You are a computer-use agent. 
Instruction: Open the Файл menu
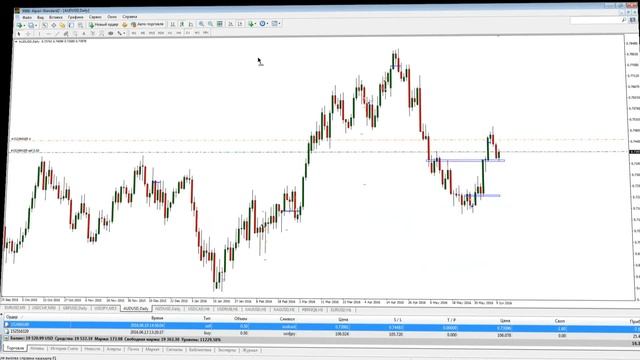[x=27, y=18]
